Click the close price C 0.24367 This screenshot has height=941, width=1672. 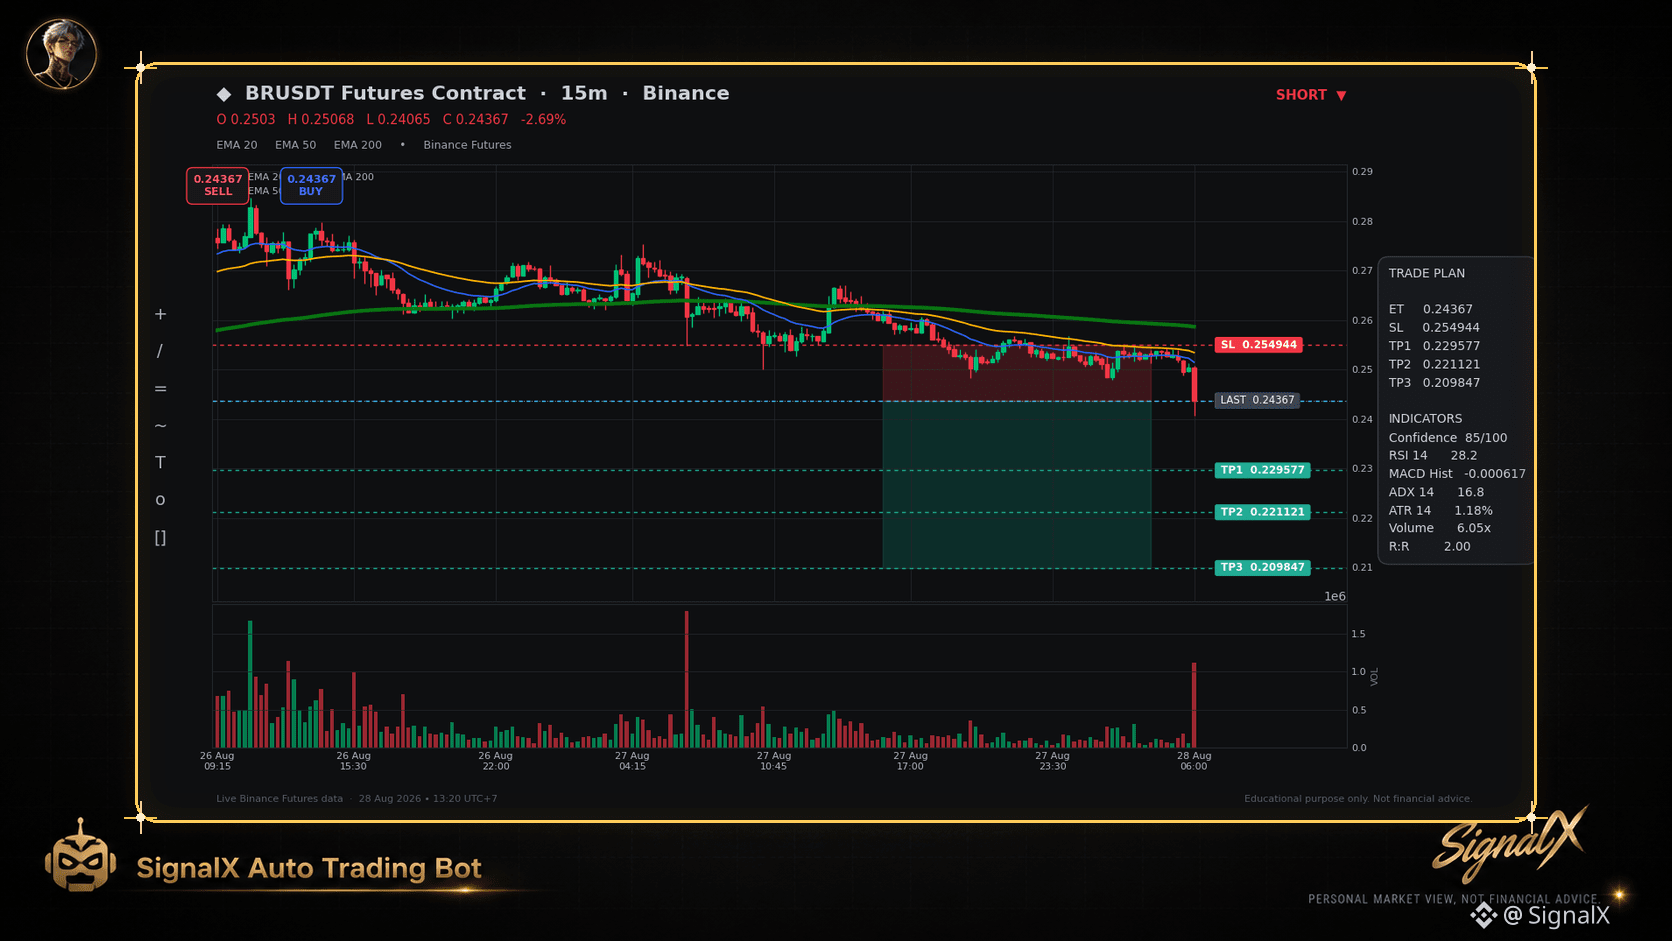tap(476, 119)
